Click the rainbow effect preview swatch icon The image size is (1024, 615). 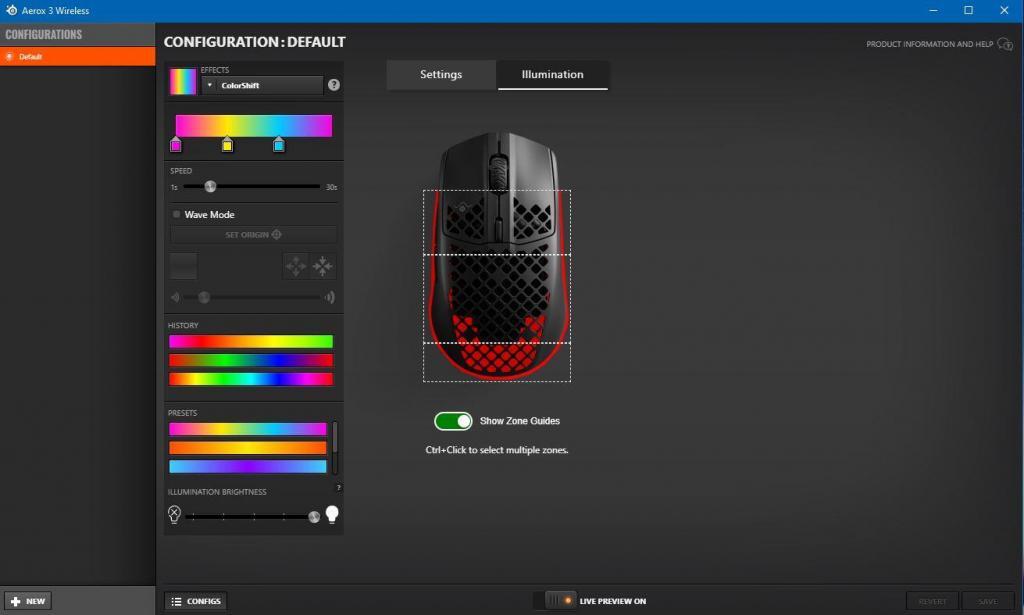click(x=183, y=82)
